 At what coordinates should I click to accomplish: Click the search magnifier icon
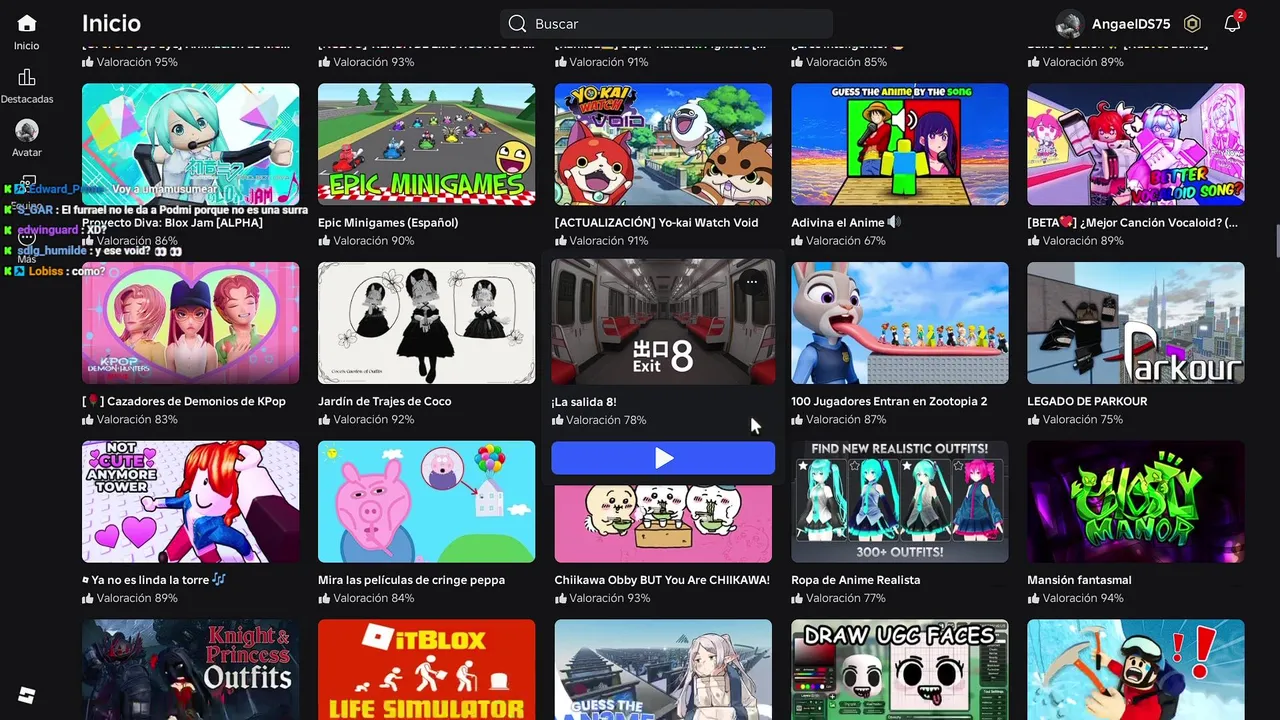pos(516,24)
